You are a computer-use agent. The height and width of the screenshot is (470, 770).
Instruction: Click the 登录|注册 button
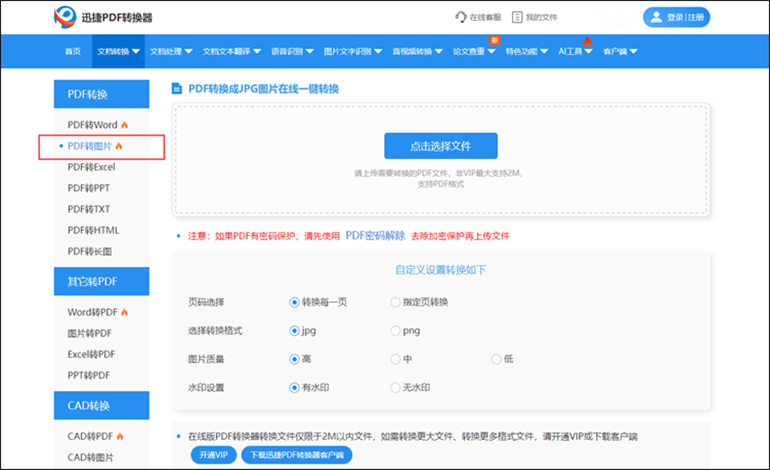pos(676,17)
